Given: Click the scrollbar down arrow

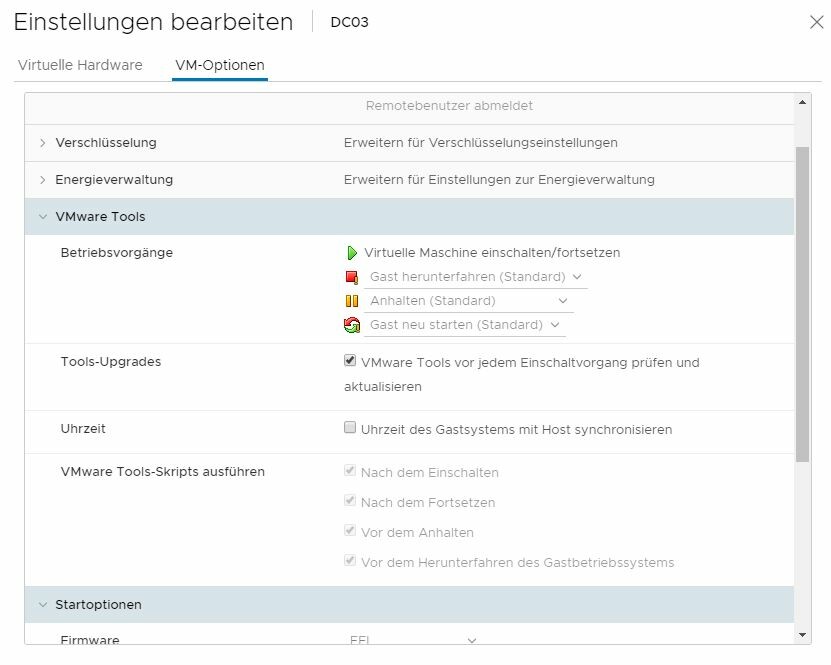Looking at the screenshot, I should 802,635.
